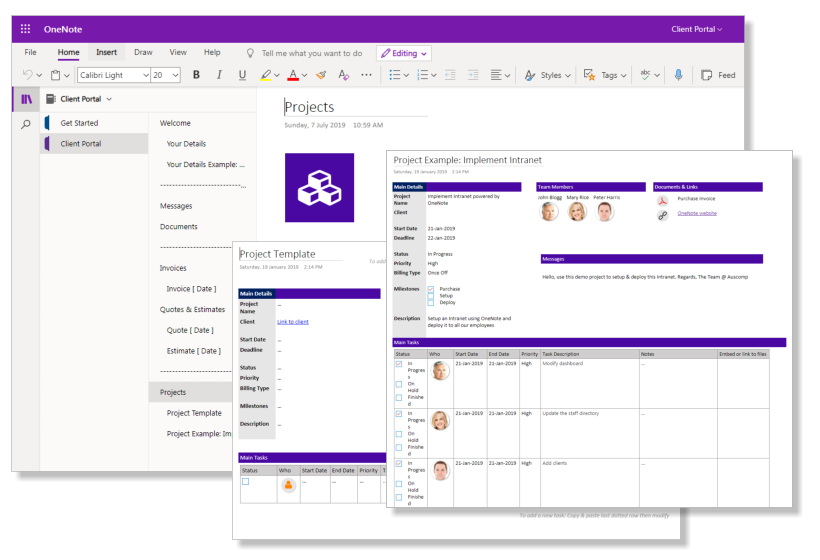Click the numbered list icon

pos(423,75)
